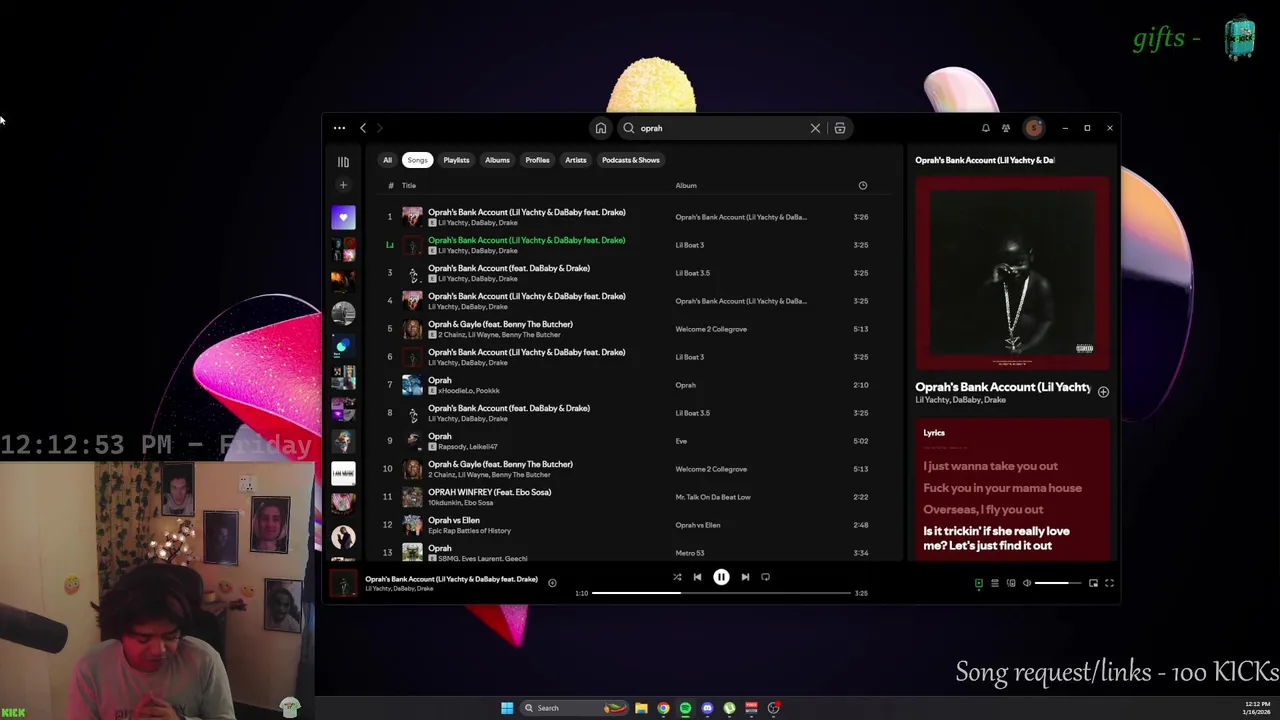Image resolution: width=1280 pixels, height=720 pixels.
Task: Toggle repeat in the player bar
Action: [x=765, y=577]
